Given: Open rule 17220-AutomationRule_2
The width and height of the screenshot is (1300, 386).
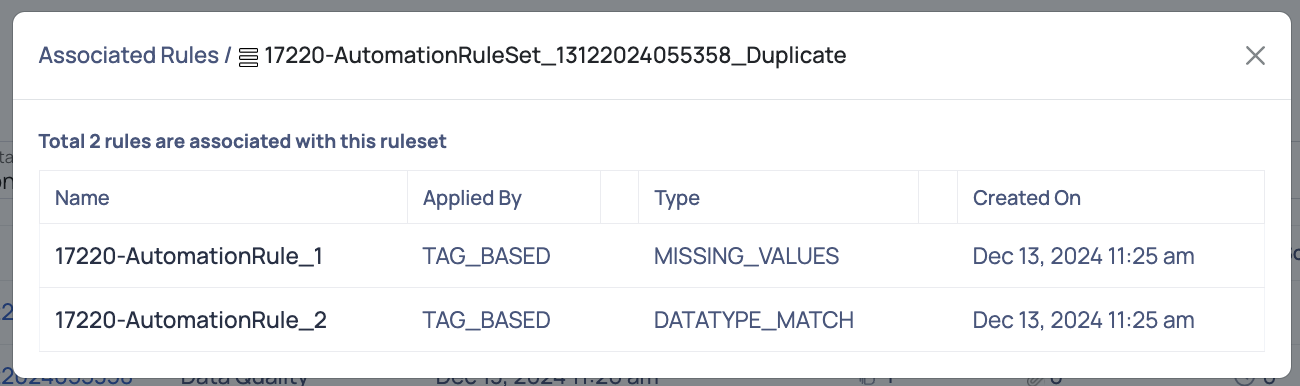Looking at the screenshot, I should point(191,320).
